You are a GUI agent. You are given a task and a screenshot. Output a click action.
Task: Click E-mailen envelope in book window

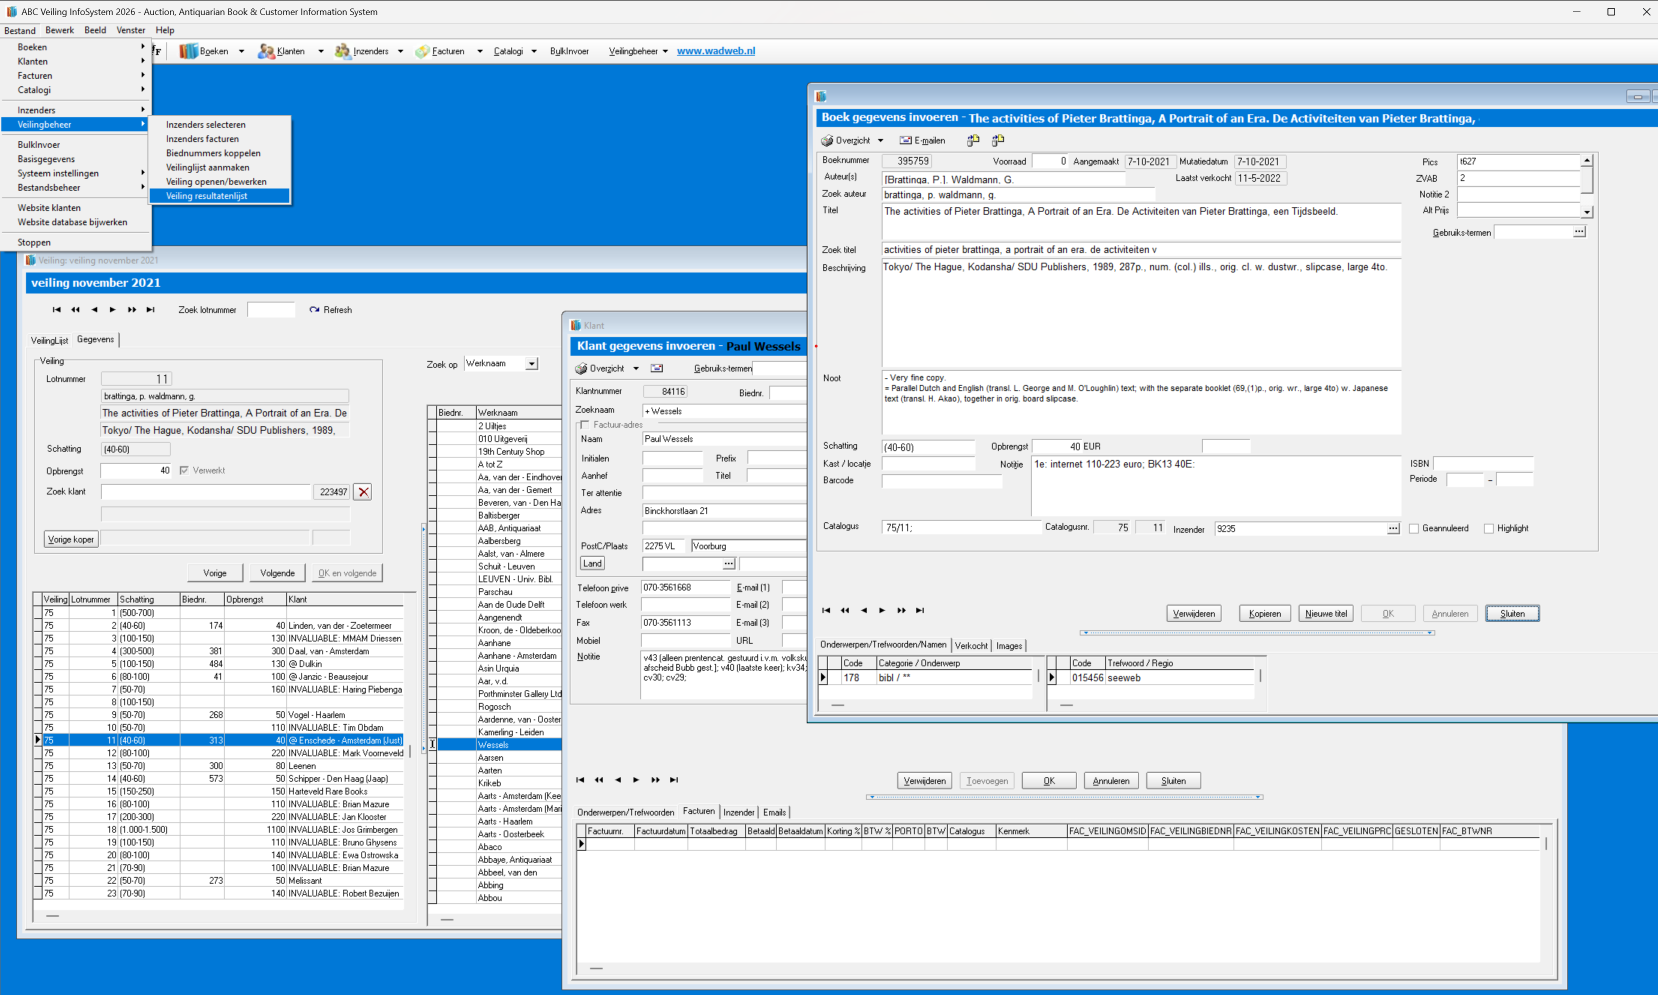905,141
